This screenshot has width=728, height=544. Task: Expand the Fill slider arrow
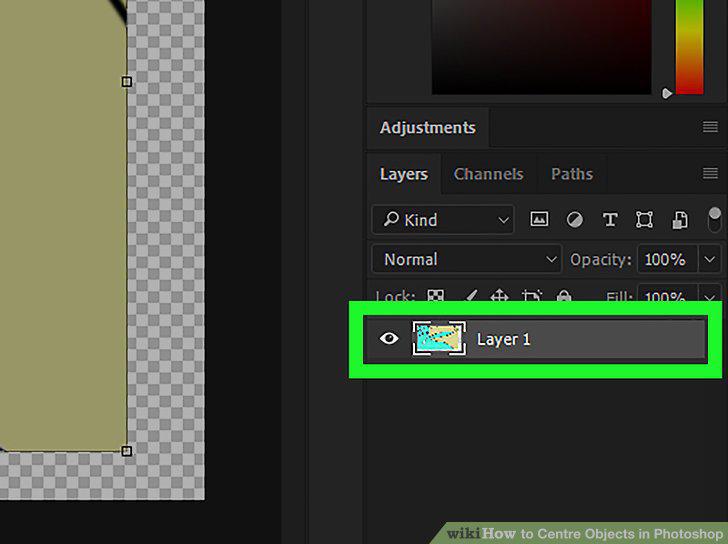click(709, 296)
